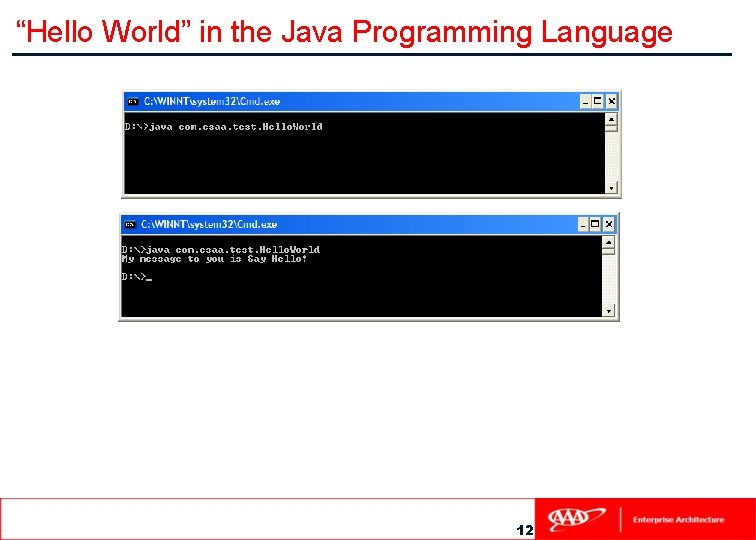Click the java command line in the upper window
756x540 pixels.
223,127
